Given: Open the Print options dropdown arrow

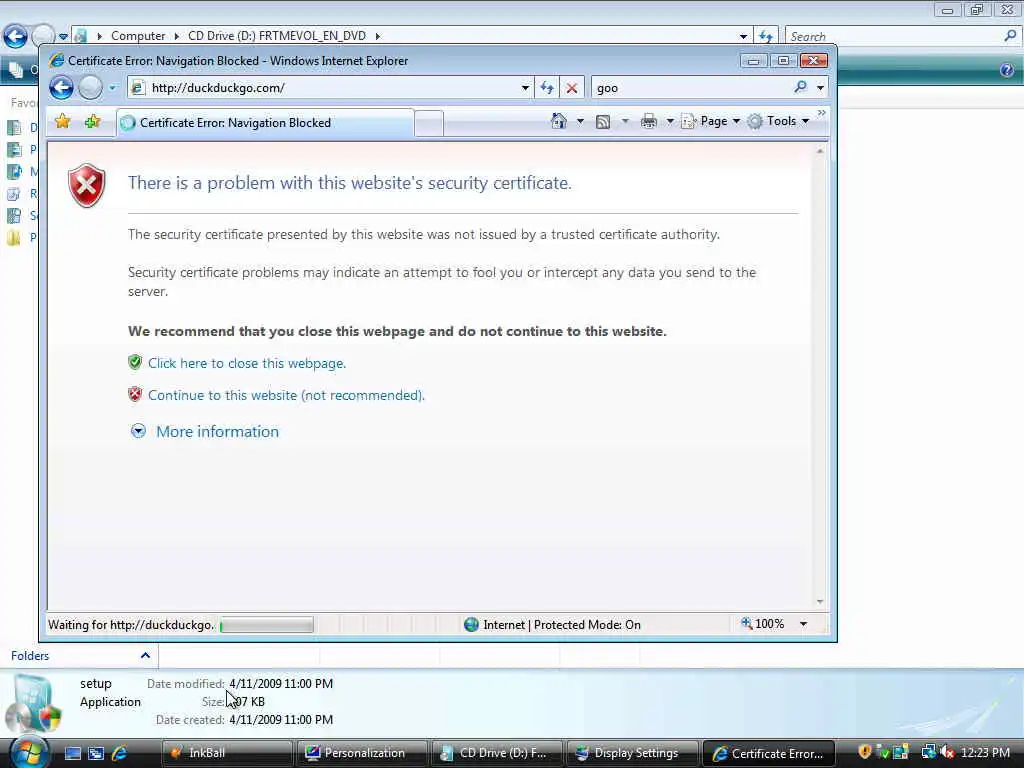Looking at the screenshot, I should coord(669,121).
